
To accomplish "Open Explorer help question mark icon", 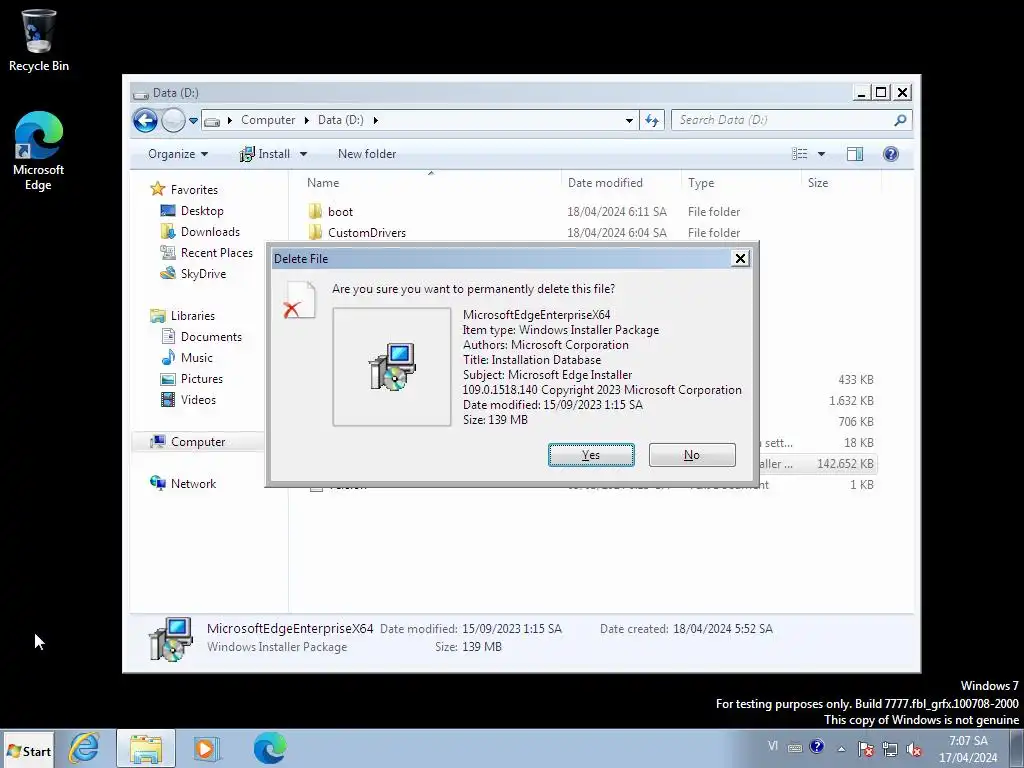I will [x=891, y=154].
